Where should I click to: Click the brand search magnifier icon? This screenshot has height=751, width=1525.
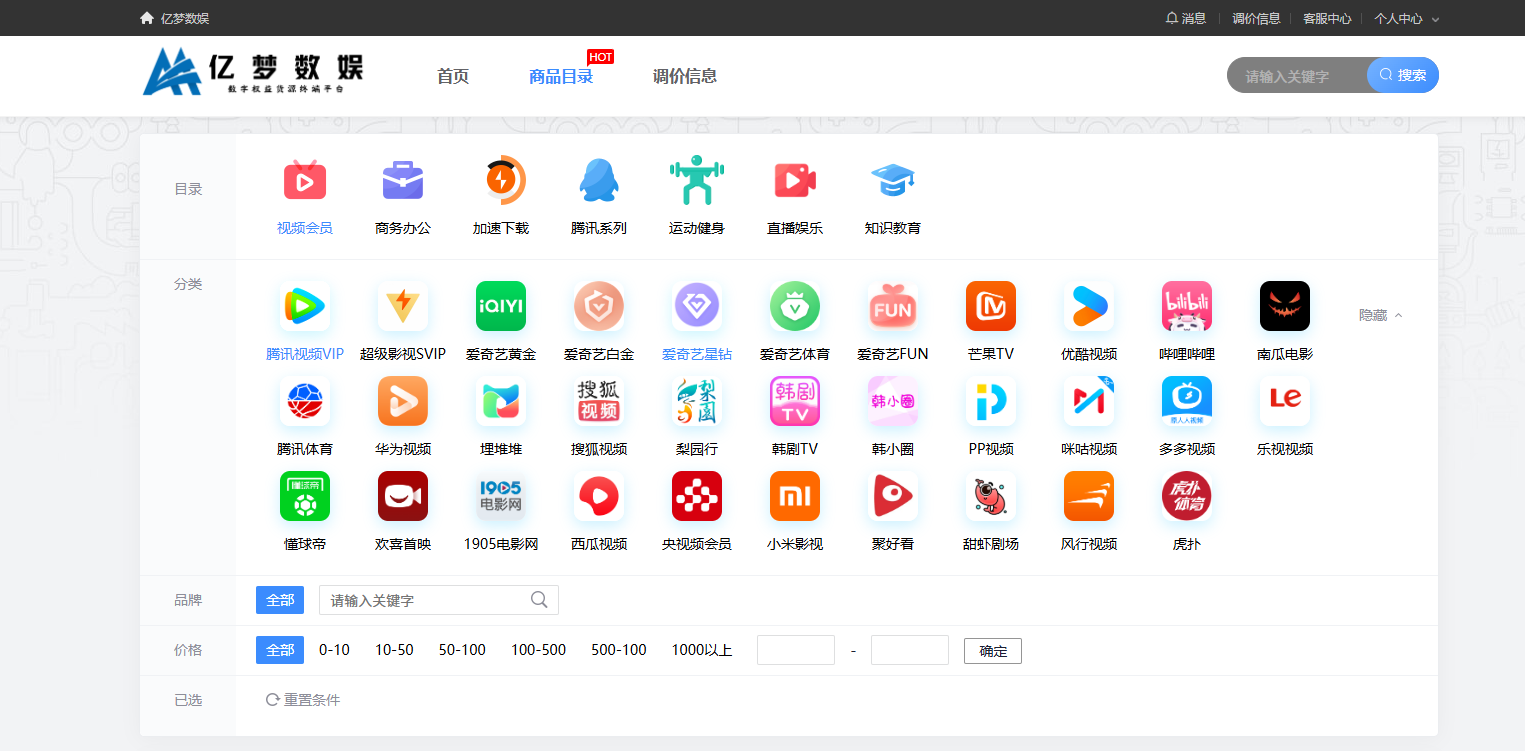[539, 599]
